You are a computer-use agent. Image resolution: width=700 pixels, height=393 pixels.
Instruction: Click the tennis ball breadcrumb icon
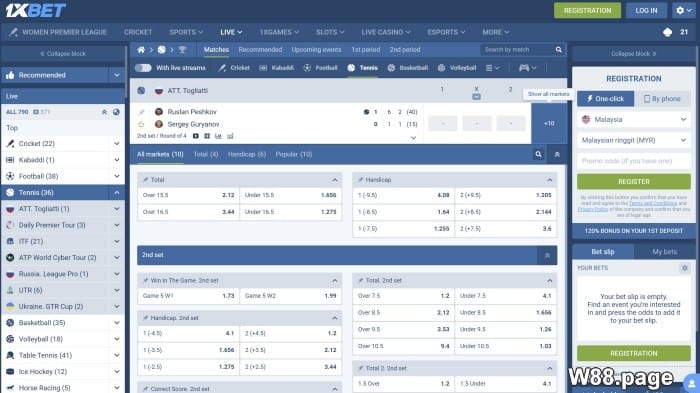tap(162, 50)
